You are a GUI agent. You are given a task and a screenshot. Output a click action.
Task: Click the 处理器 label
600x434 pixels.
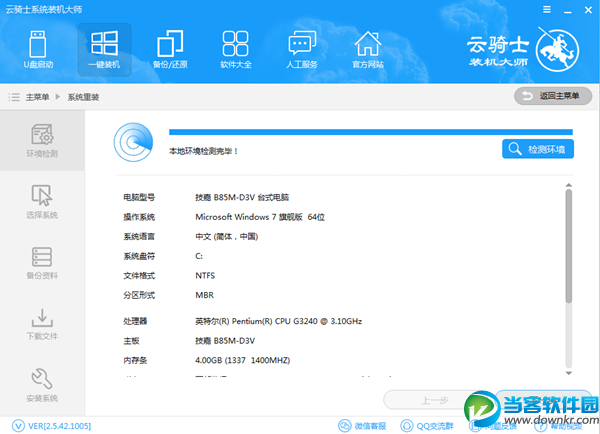[x=135, y=321]
